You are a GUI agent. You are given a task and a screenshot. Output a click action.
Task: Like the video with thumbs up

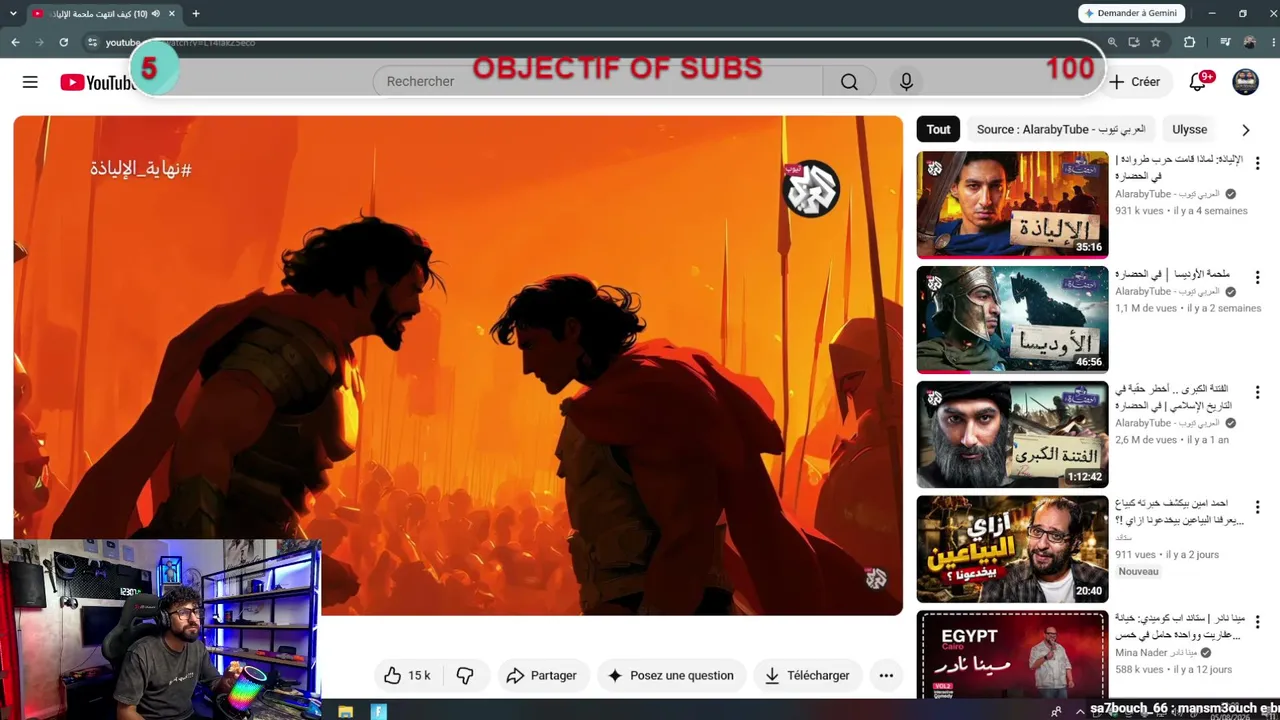[393, 675]
